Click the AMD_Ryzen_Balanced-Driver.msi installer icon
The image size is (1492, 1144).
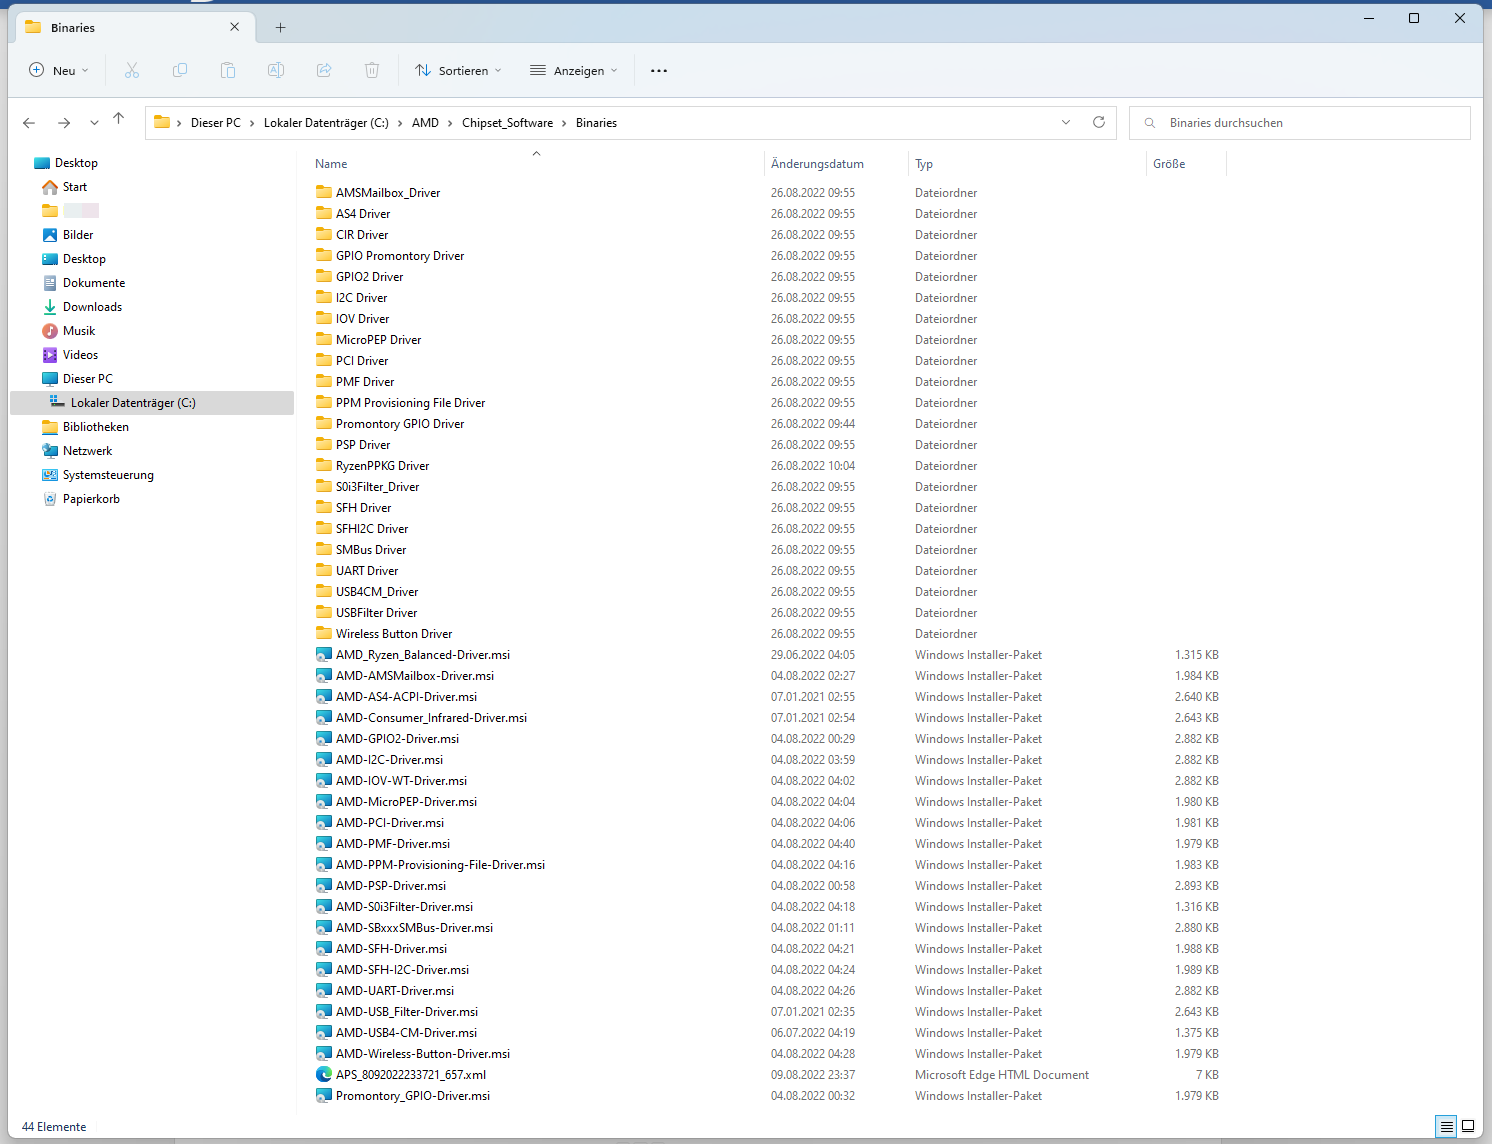(324, 655)
